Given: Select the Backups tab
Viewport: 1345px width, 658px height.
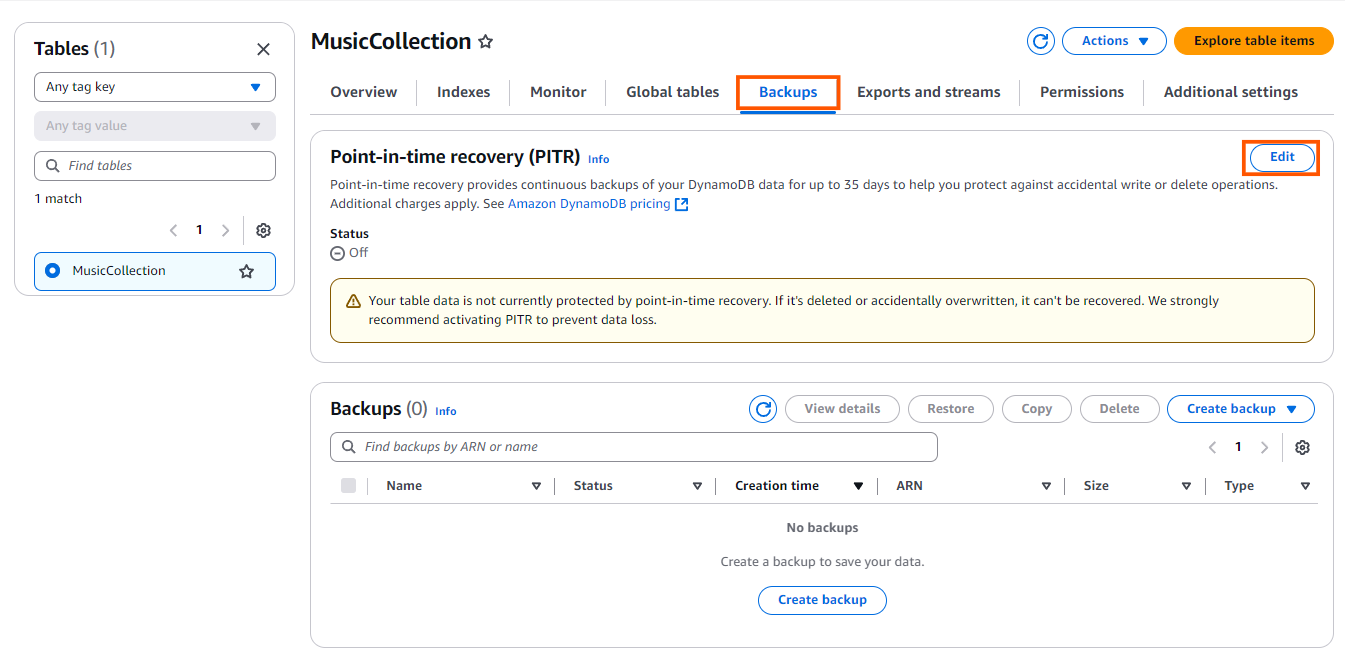Looking at the screenshot, I should pos(788,92).
